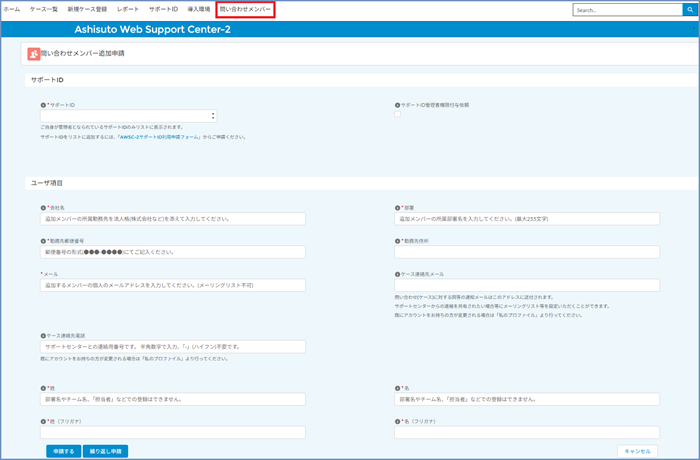Viewport: 700px width, 460px height.
Task: Open the 問い合わせメンバー tab
Action: [x=245, y=9]
